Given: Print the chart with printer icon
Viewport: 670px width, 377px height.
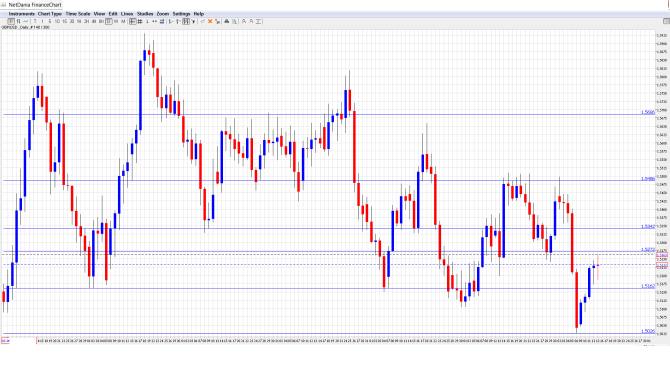Looking at the screenshot, I should click(227, 21).
